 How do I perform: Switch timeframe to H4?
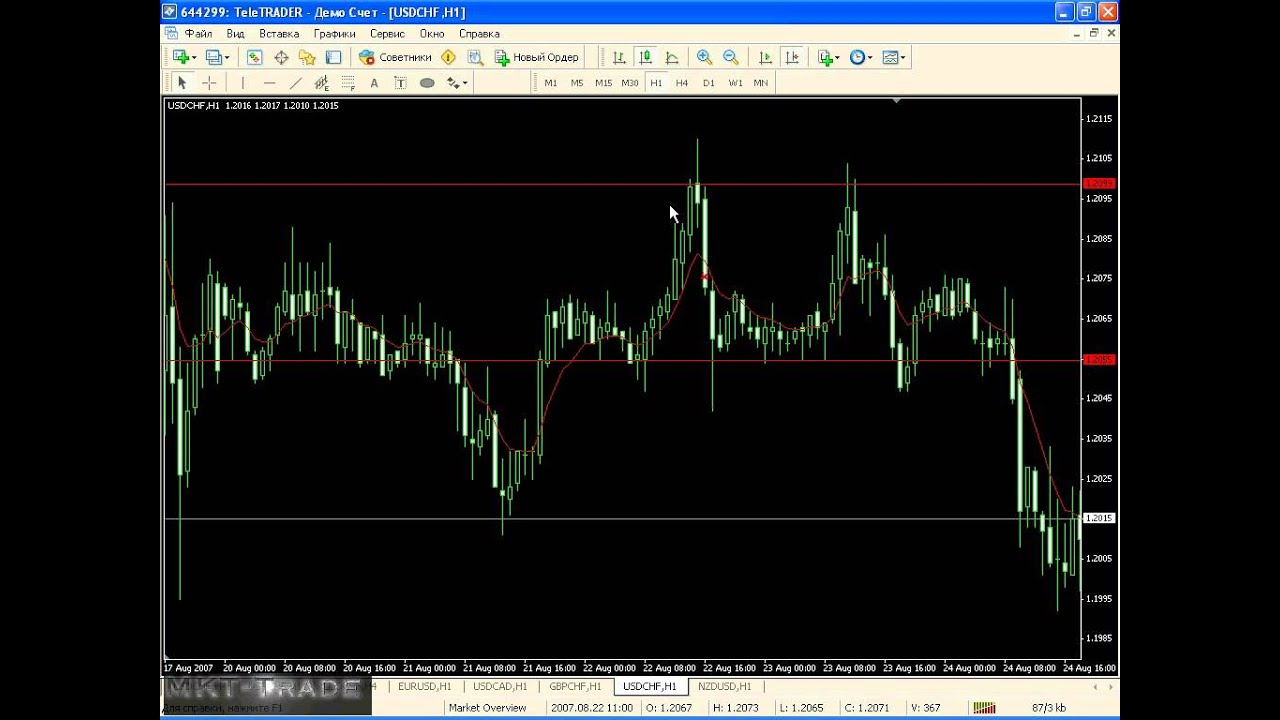click(x=682, y=83)
